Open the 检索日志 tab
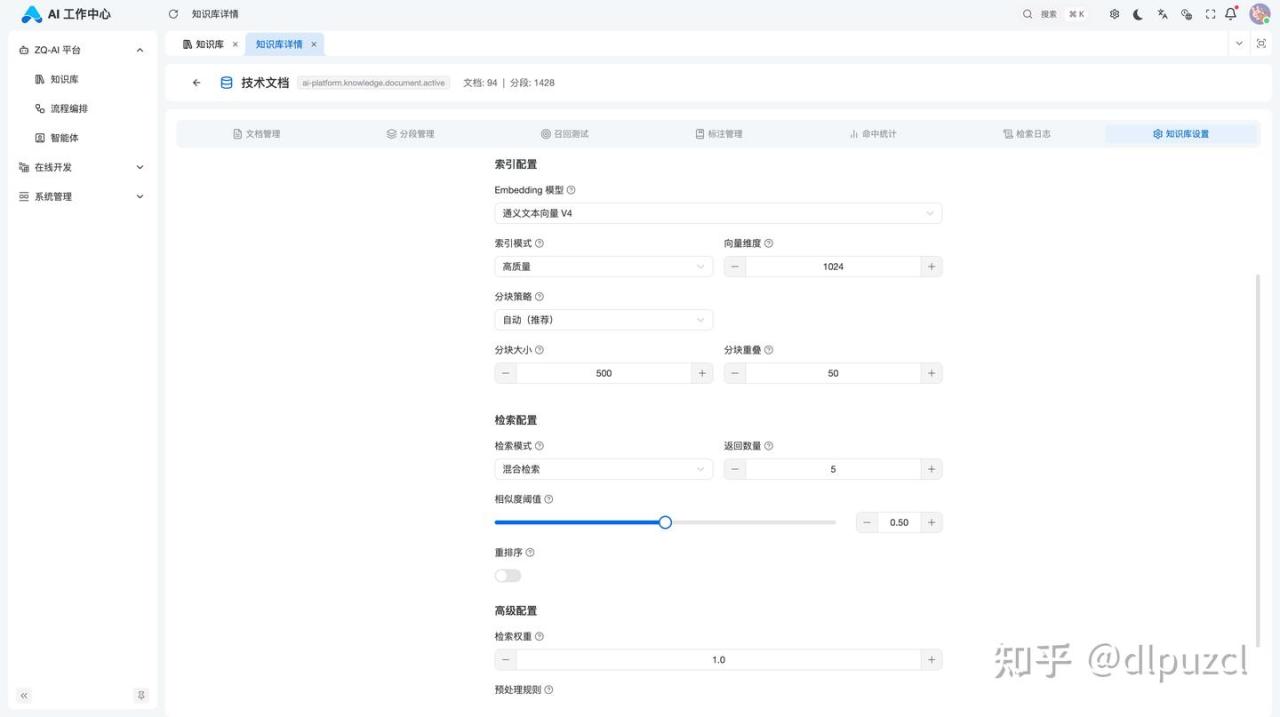 point(1026,134)
